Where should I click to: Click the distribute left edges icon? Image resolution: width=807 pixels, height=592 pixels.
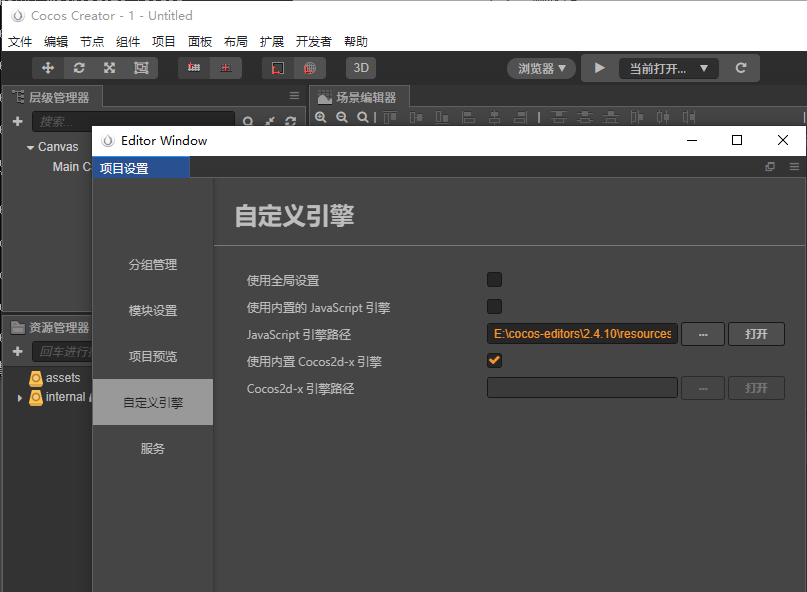[x=637, y=117]
